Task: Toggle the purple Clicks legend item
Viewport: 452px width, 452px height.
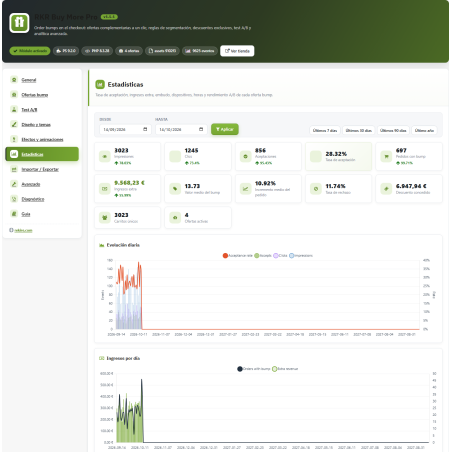Action: (280, 256)
